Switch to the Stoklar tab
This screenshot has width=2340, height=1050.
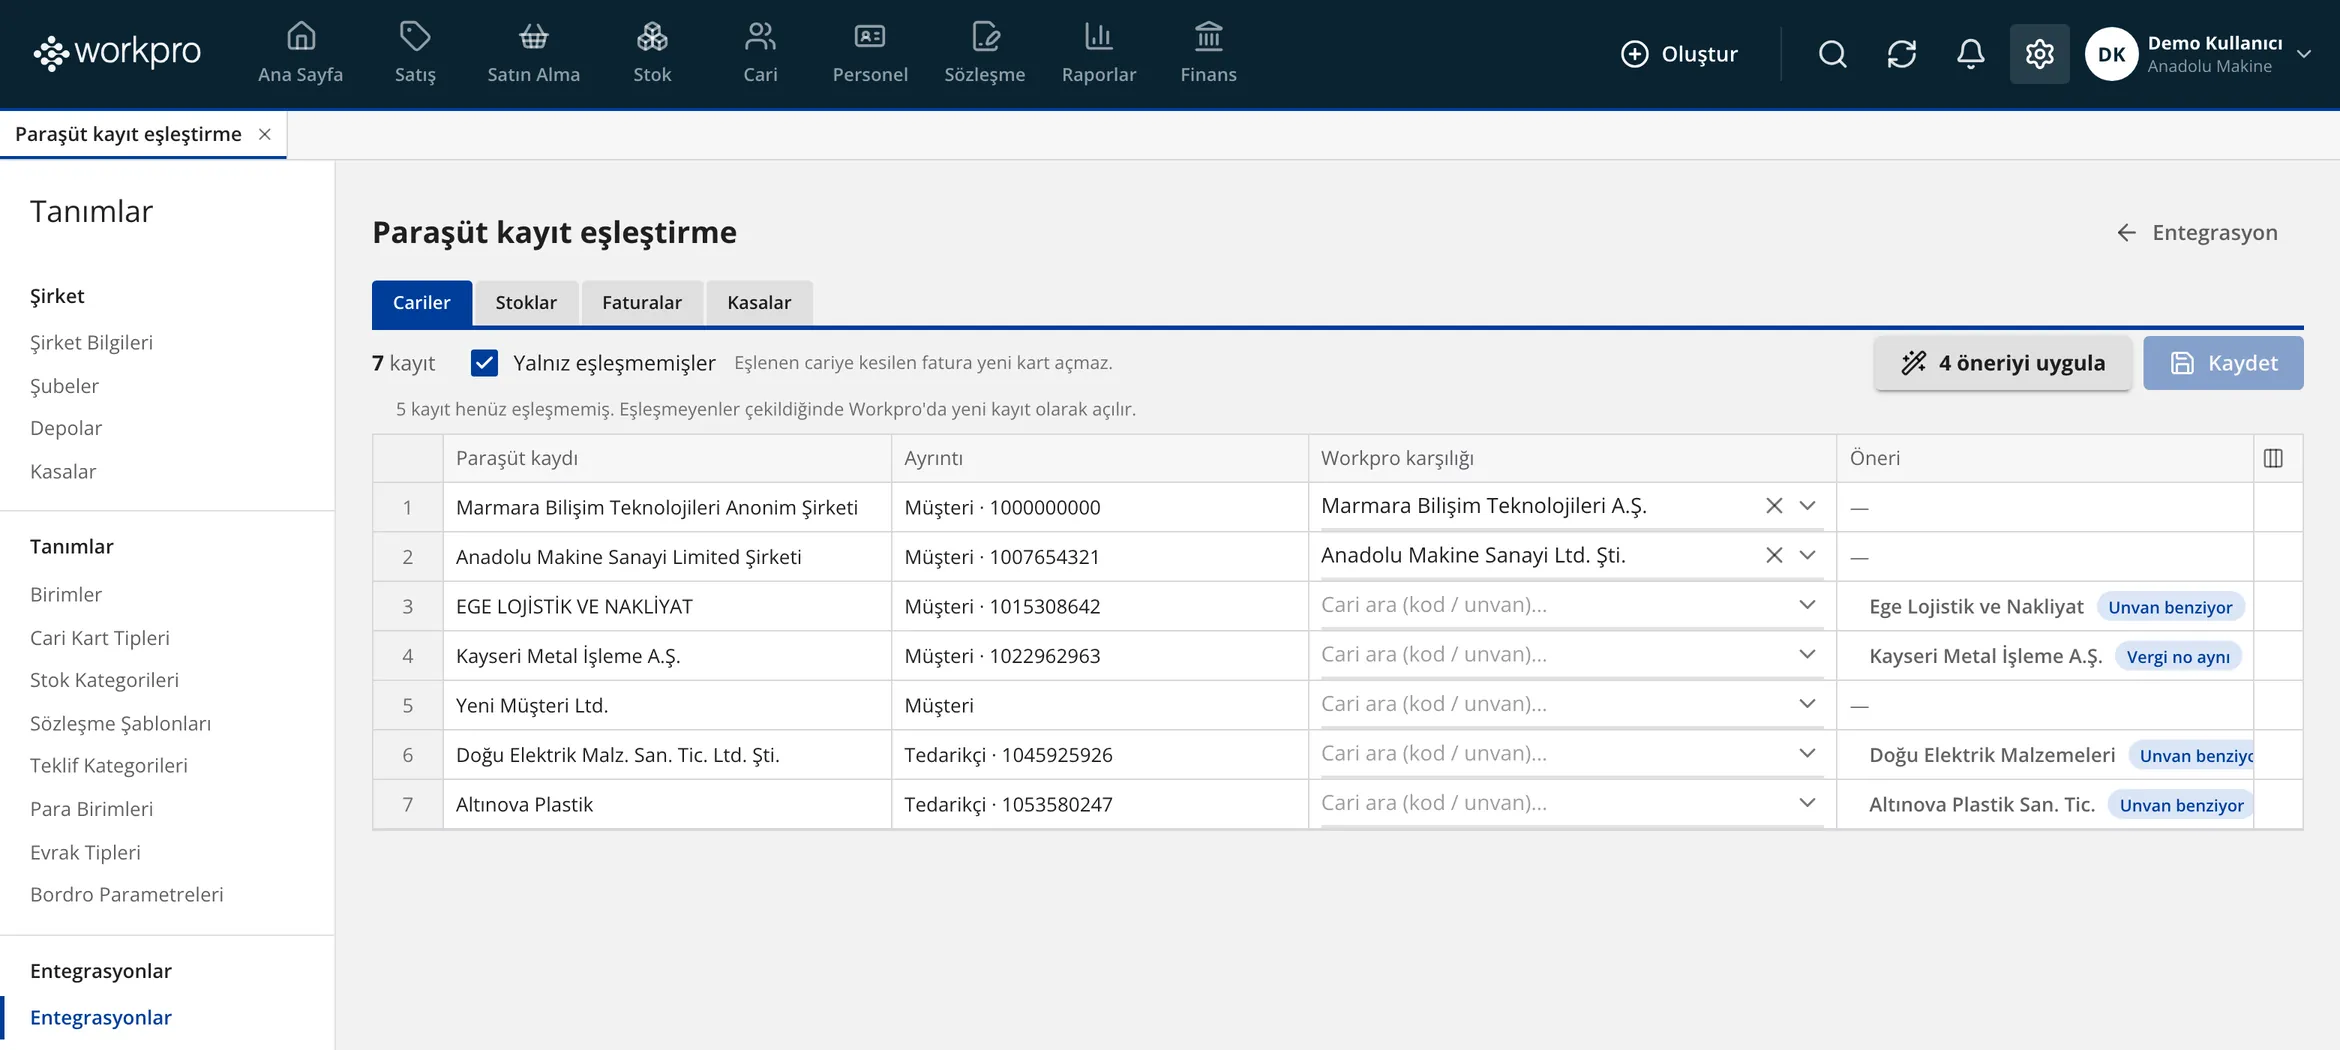pos(526,303)
